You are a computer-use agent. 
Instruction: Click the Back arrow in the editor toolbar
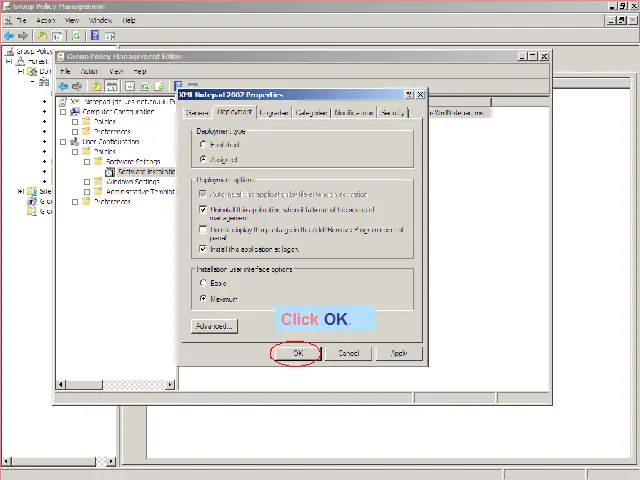click(63, 87)
